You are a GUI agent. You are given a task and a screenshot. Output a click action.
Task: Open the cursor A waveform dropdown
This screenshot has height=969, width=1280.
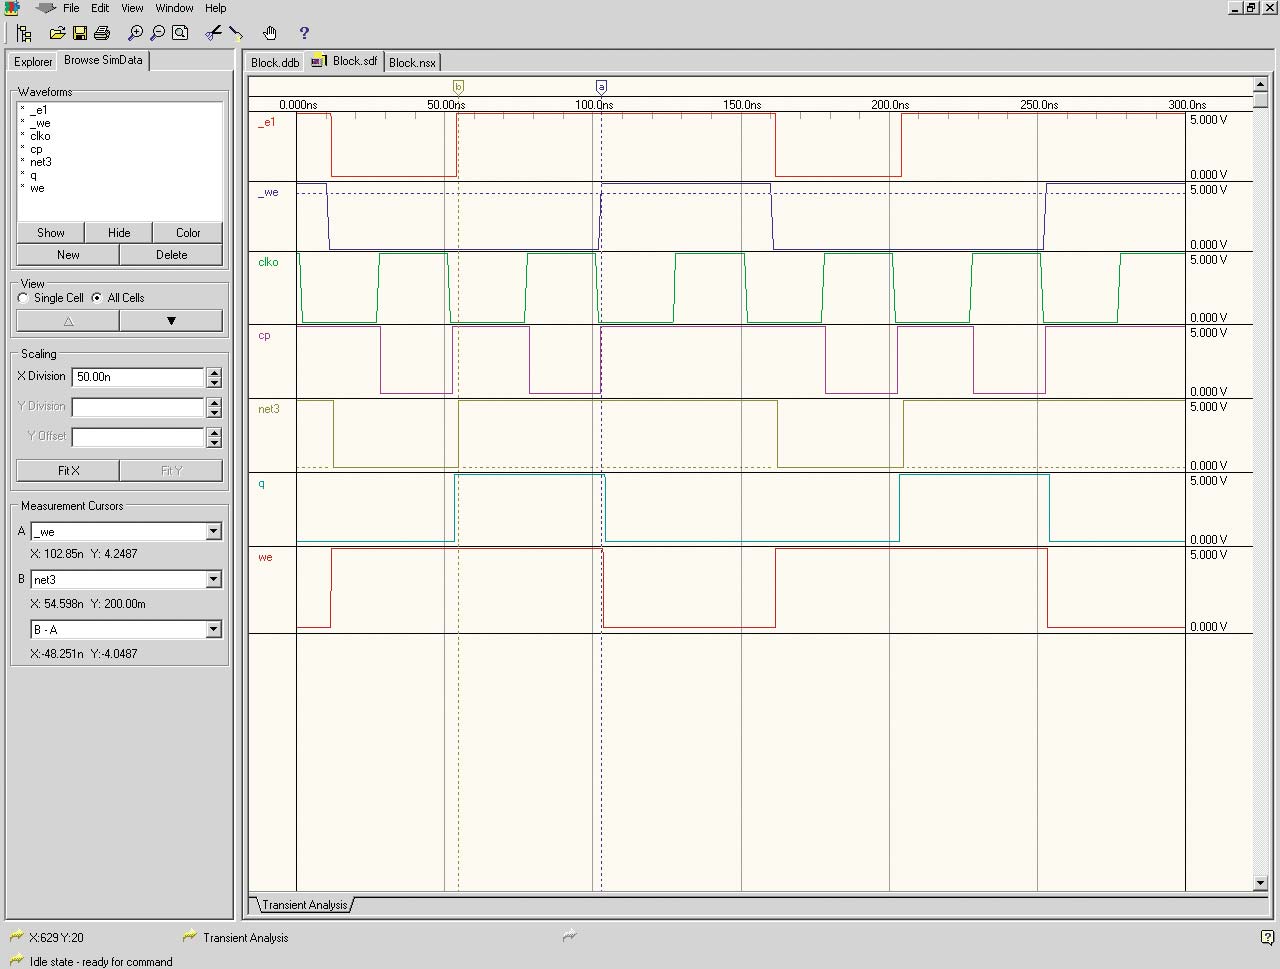pyautogui.click(x=213, y=532)
